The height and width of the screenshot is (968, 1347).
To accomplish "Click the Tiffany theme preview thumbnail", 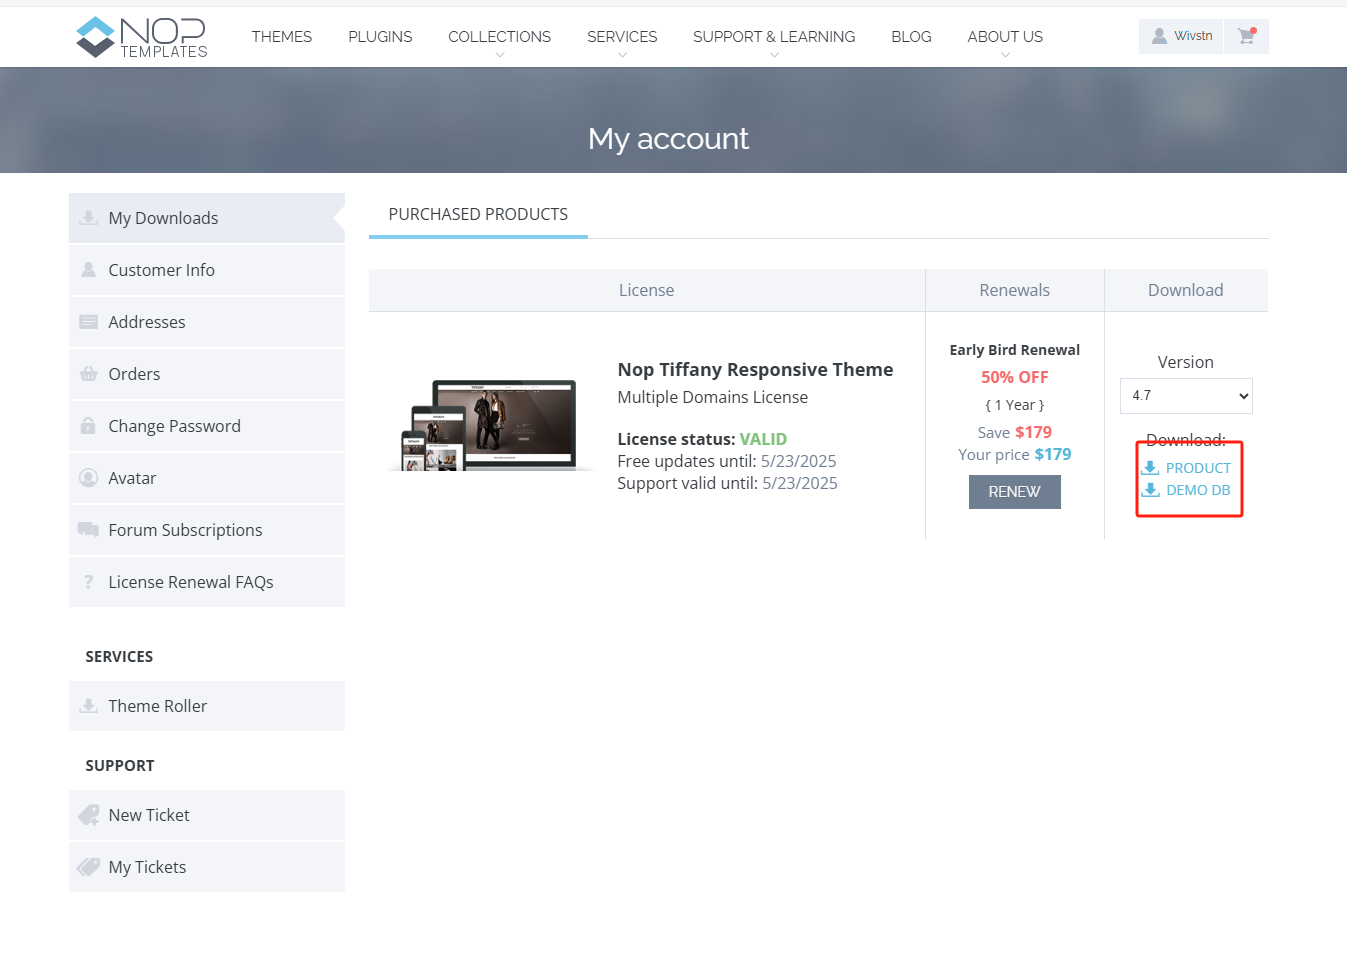I will point(490,425).
